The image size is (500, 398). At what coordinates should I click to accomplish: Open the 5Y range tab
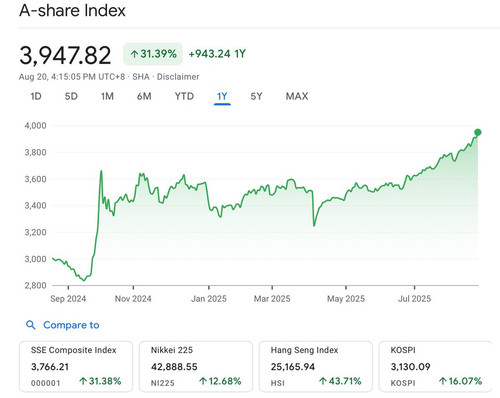pyautogui.click(x=256, y=96)
